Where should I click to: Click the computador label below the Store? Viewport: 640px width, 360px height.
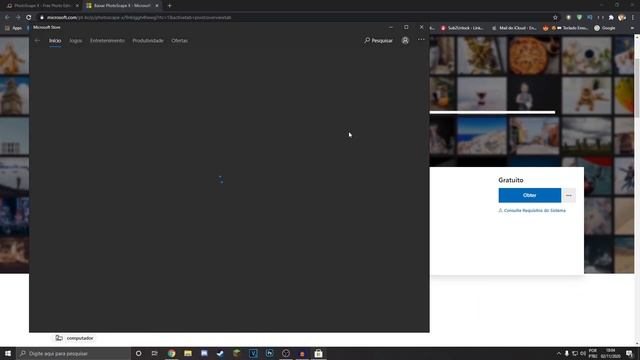point(80,338)
